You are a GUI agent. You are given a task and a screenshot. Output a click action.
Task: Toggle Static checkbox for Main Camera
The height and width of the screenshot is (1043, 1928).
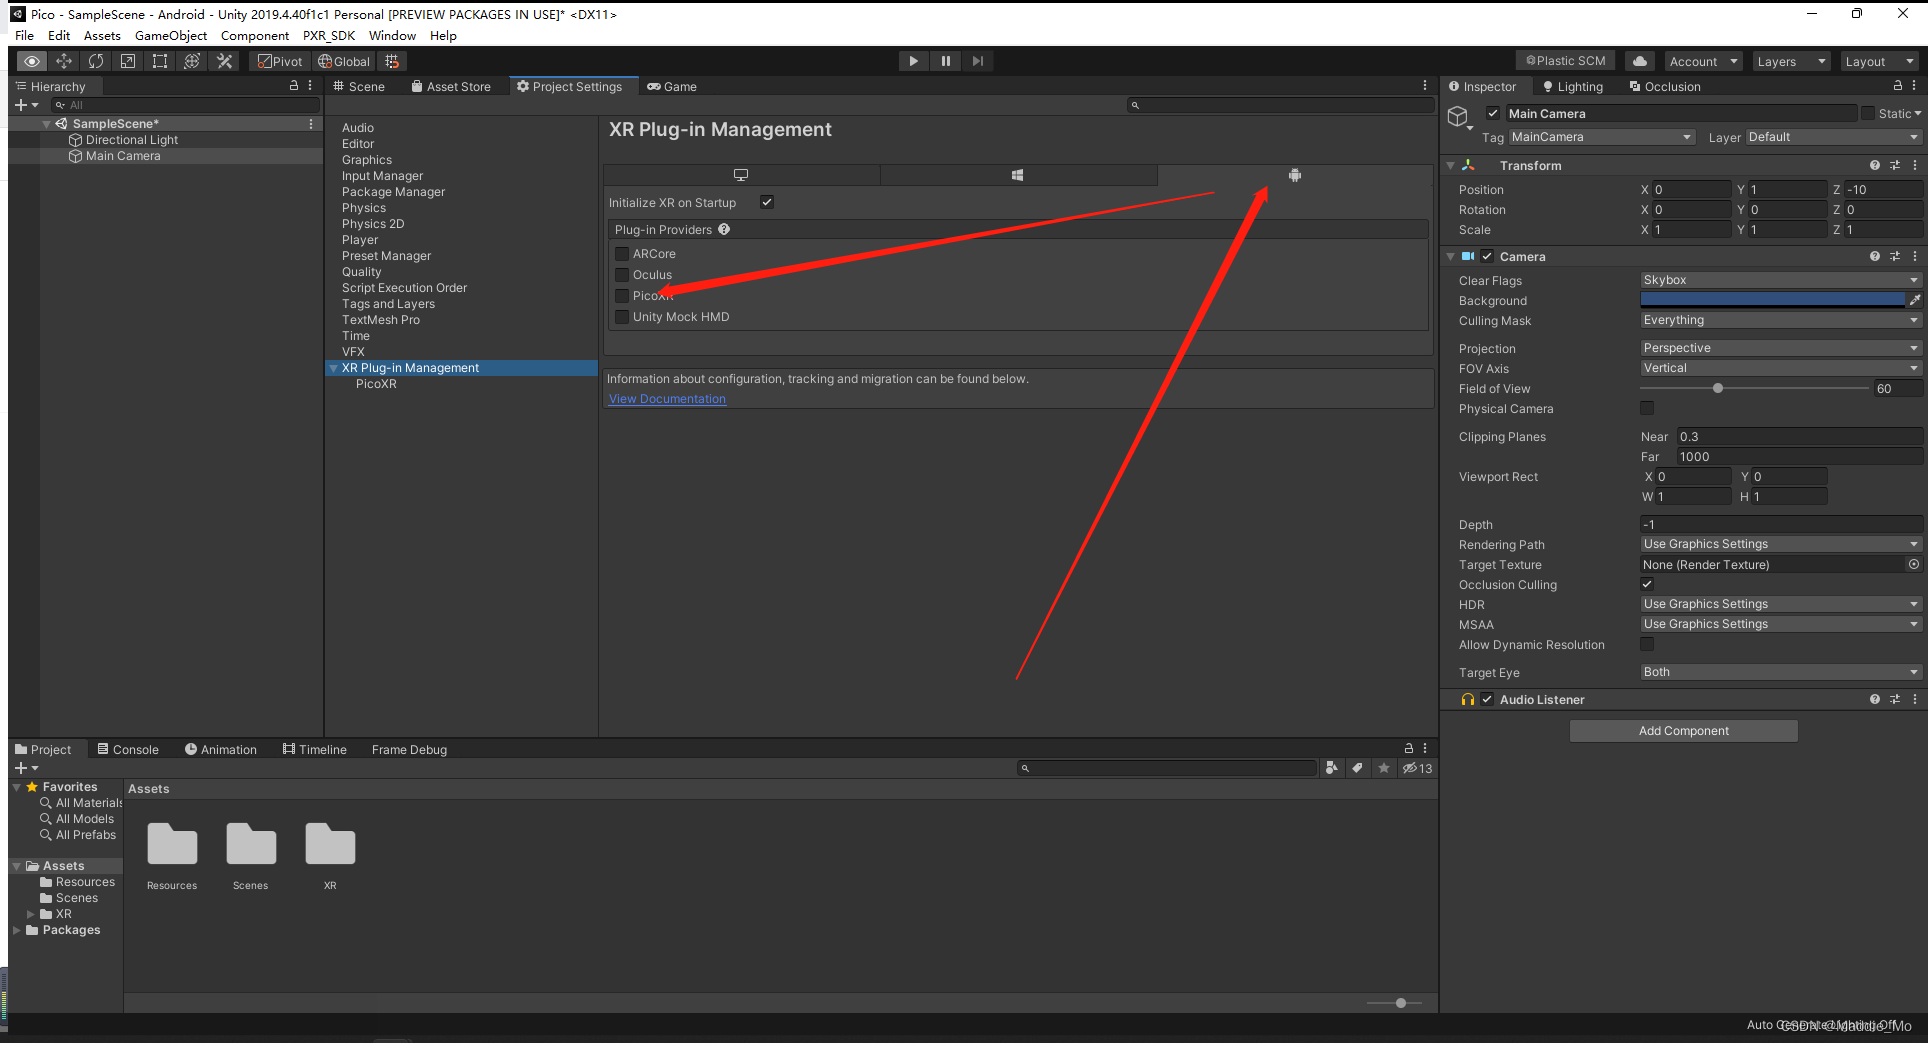coord(1867,113)
